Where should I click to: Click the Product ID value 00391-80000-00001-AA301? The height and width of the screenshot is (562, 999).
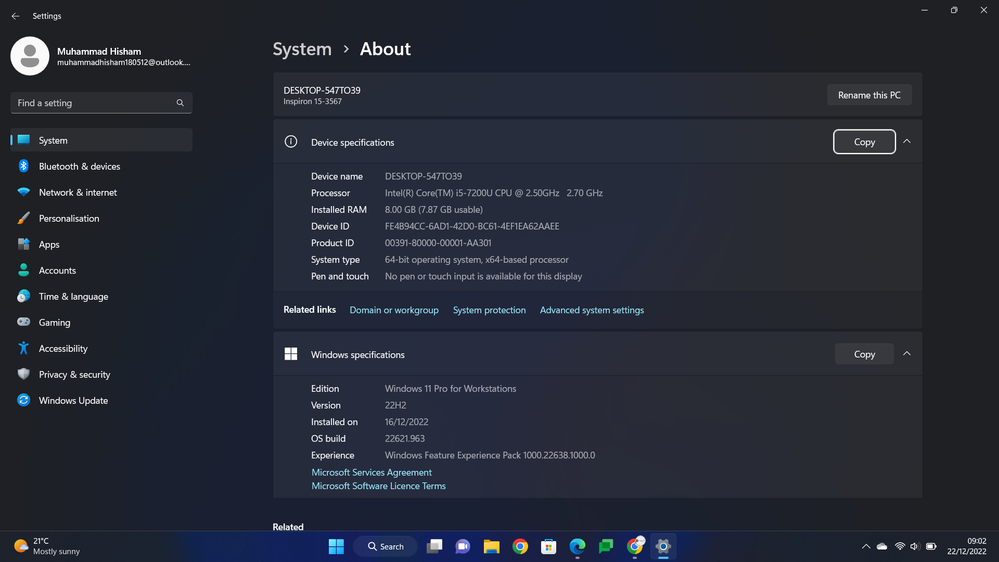point(438,243)
